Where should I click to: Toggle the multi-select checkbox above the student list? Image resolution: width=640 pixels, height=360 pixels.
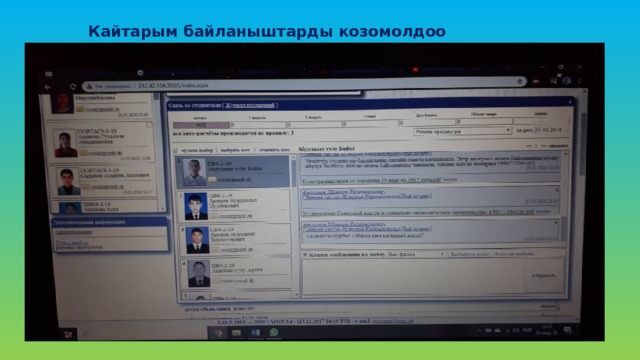coord(176,151)
